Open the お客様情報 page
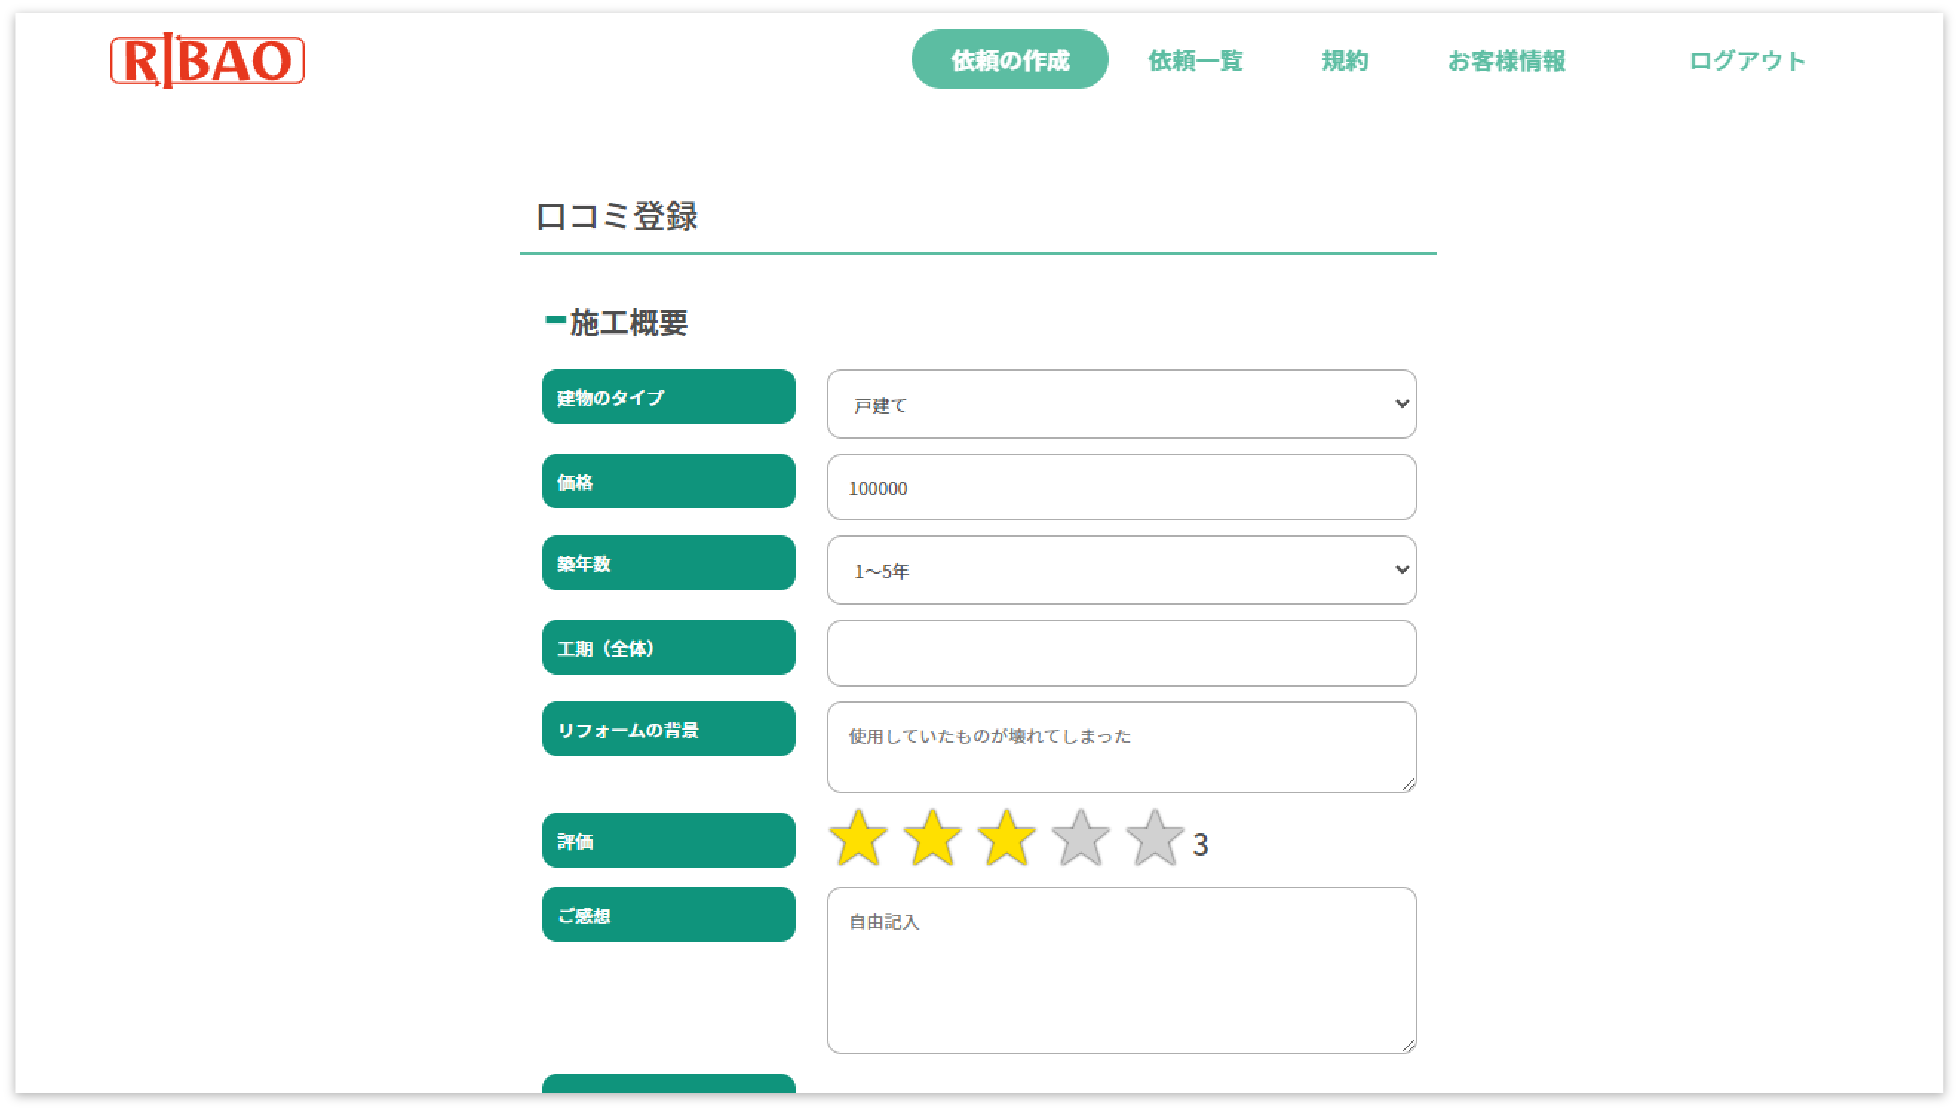Viewport: 1959px width, 1111px height. tap(1508, 61)
